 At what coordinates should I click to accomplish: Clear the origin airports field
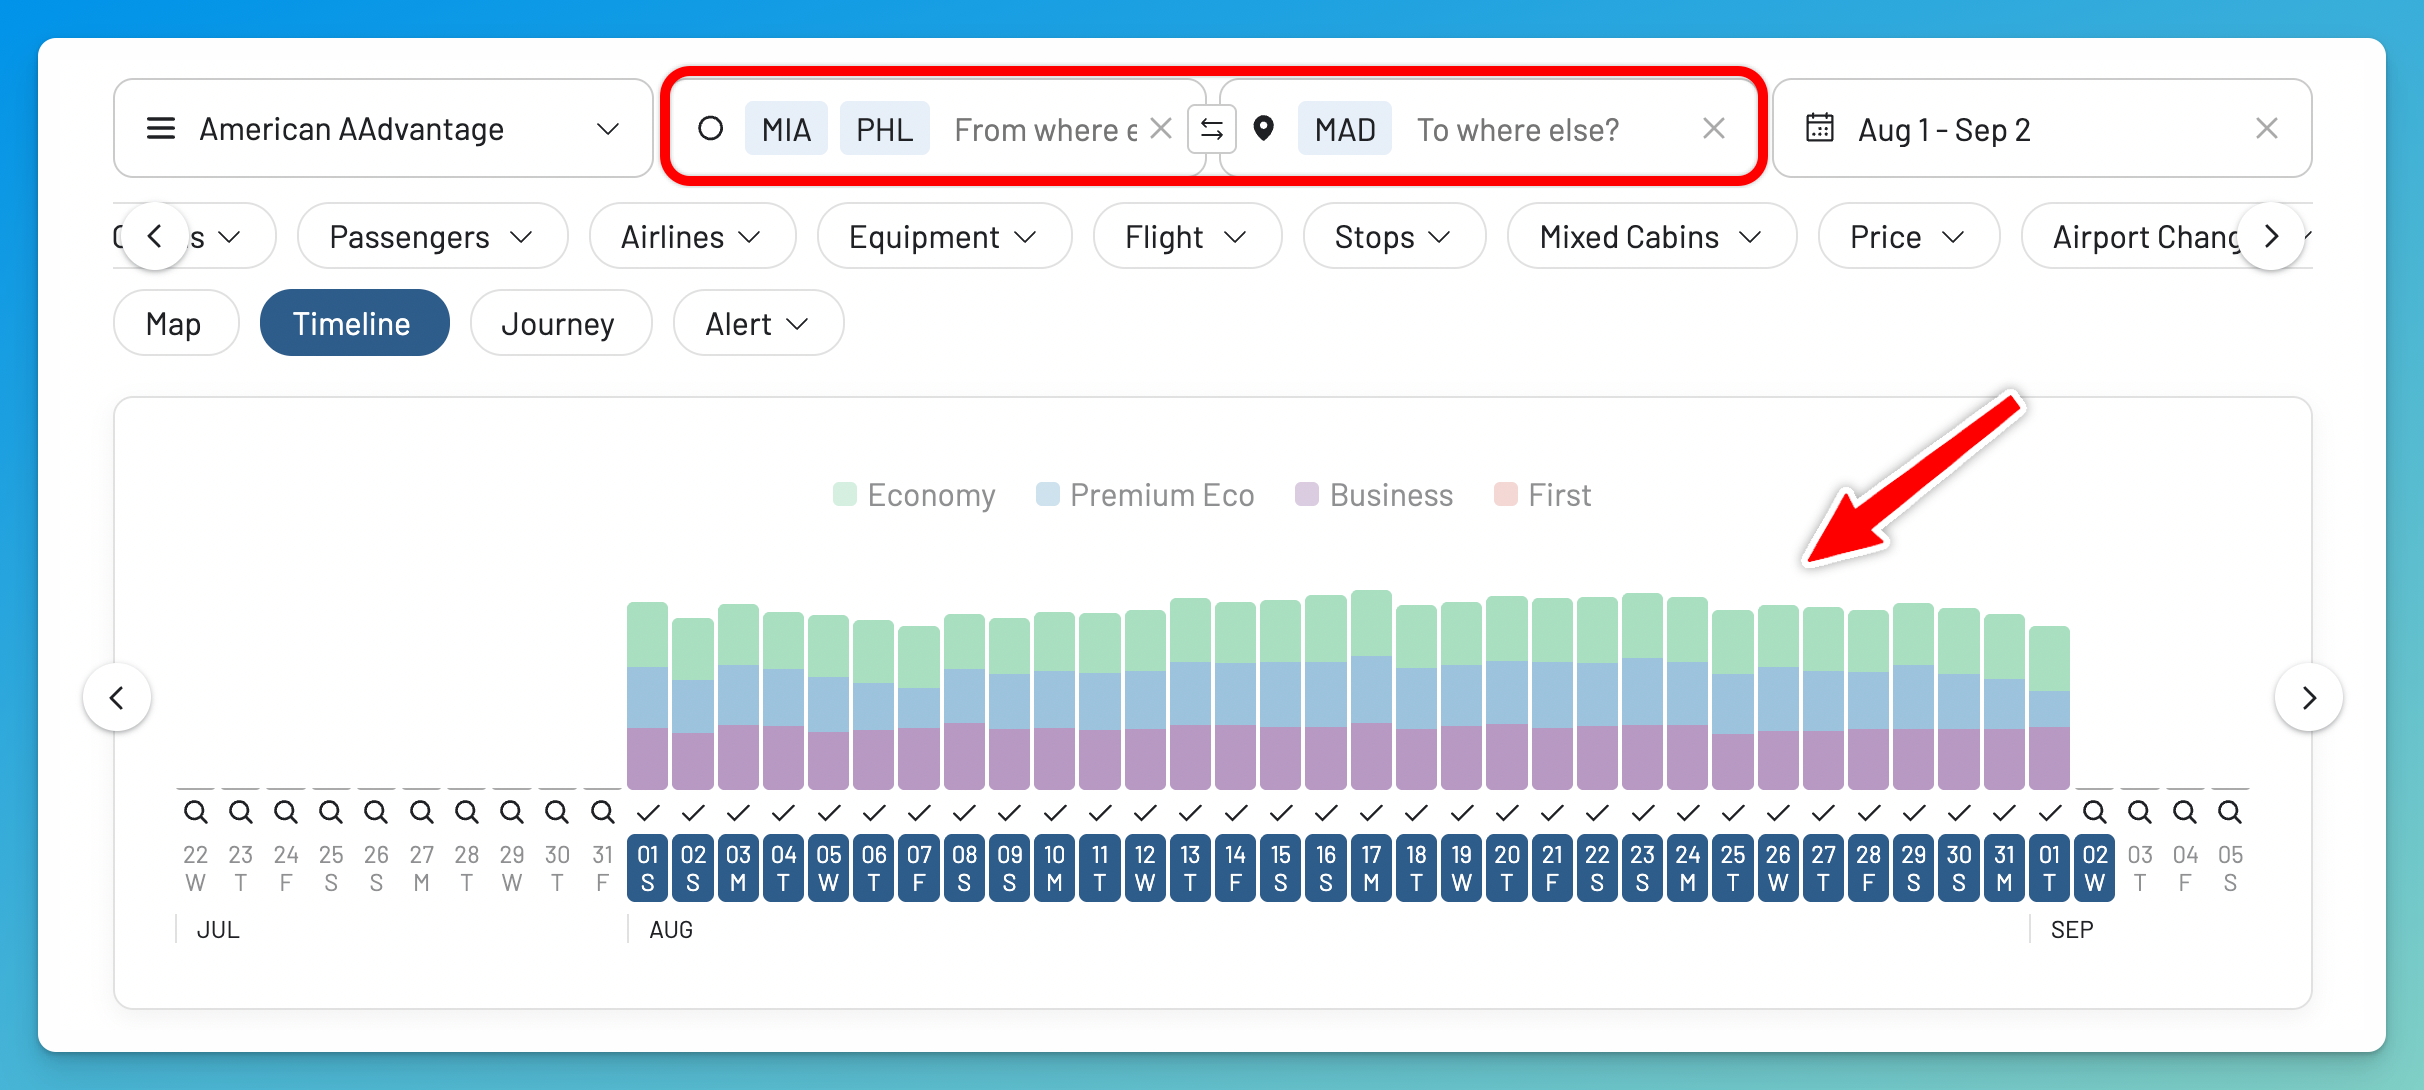[1161, 128]
